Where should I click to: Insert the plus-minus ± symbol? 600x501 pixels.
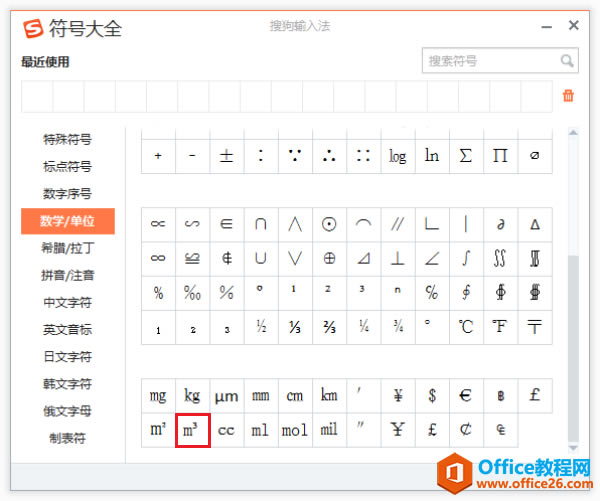[227, 156]
